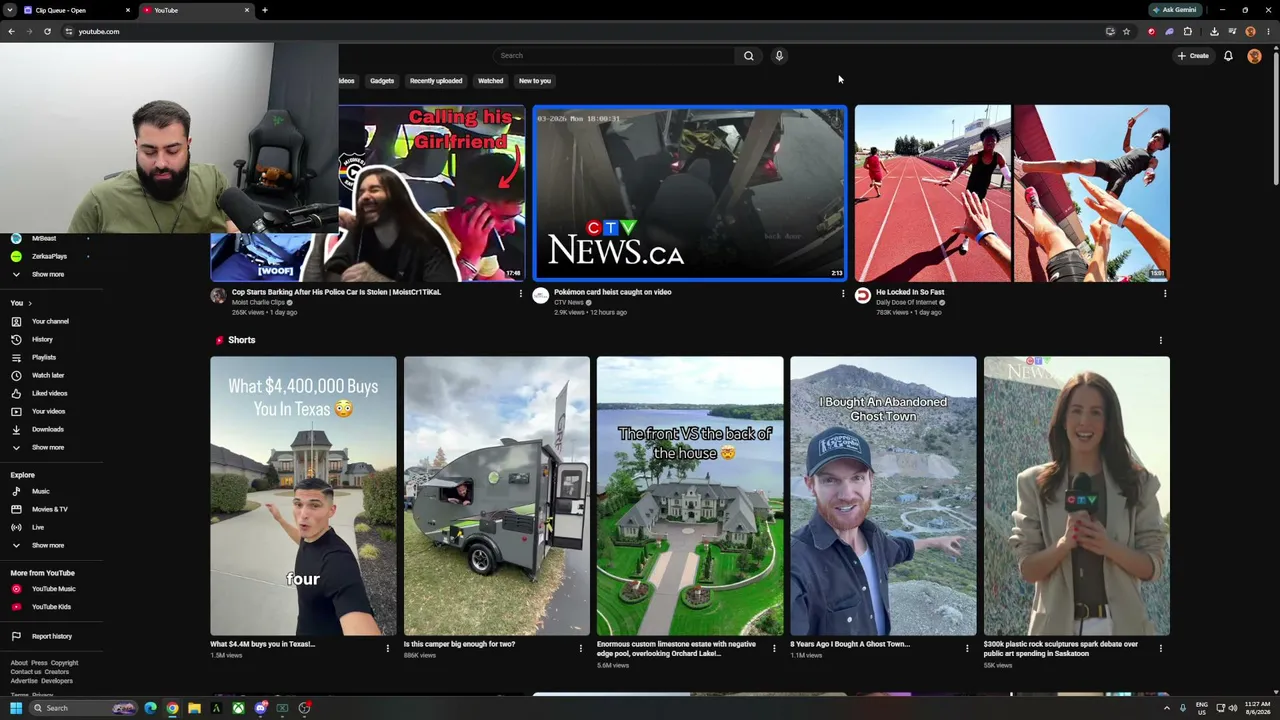Image resolution: width=1280 pixels, height=720 pixels.
Task: Browse Movies & TV under Explore
Action: click(x=50, y=509)
